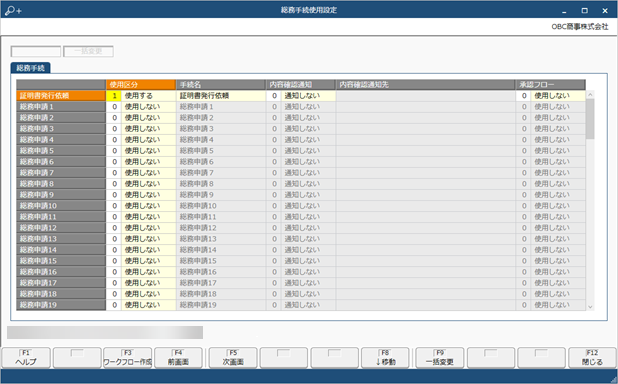Select row header 総務申請5
The image size is (618, 384).
[61, 151]
